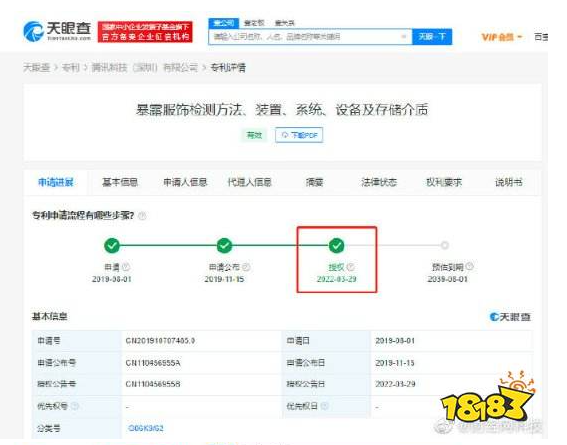Go to 天眼查 home via breadcrumb
567x445 pixels.
pos(36,68)
